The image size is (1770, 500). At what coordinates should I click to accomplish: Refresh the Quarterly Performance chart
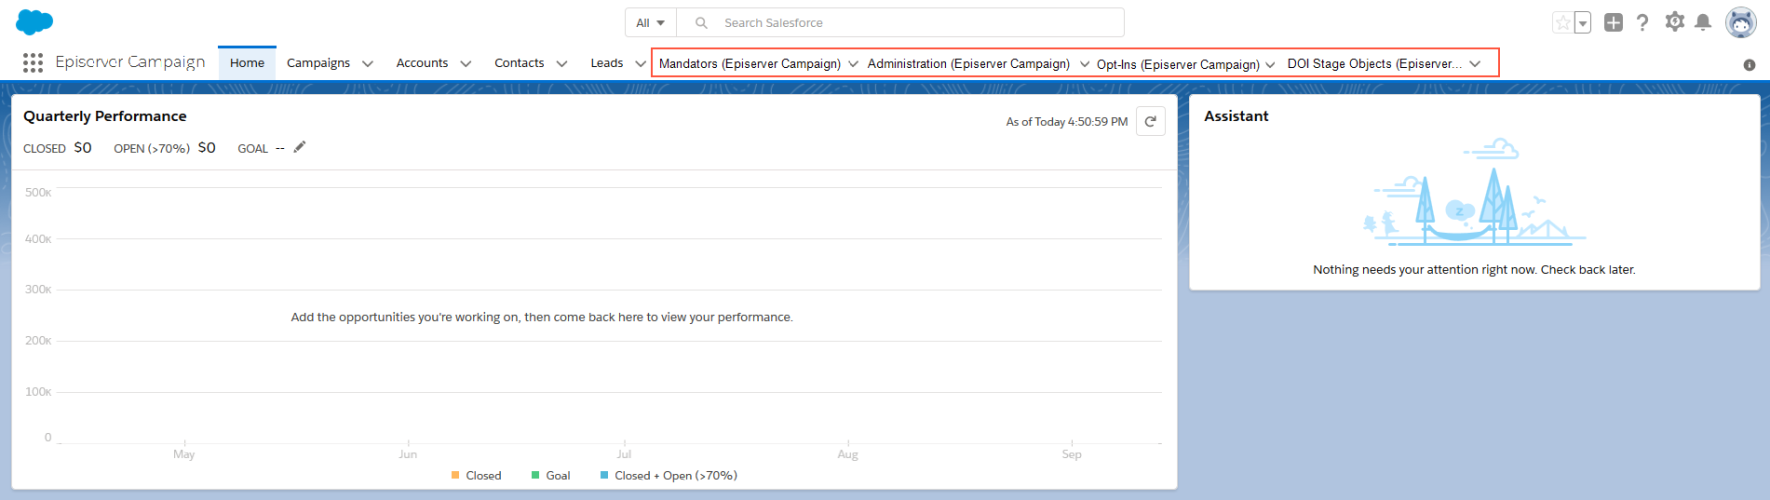(x=1151, y=121)
